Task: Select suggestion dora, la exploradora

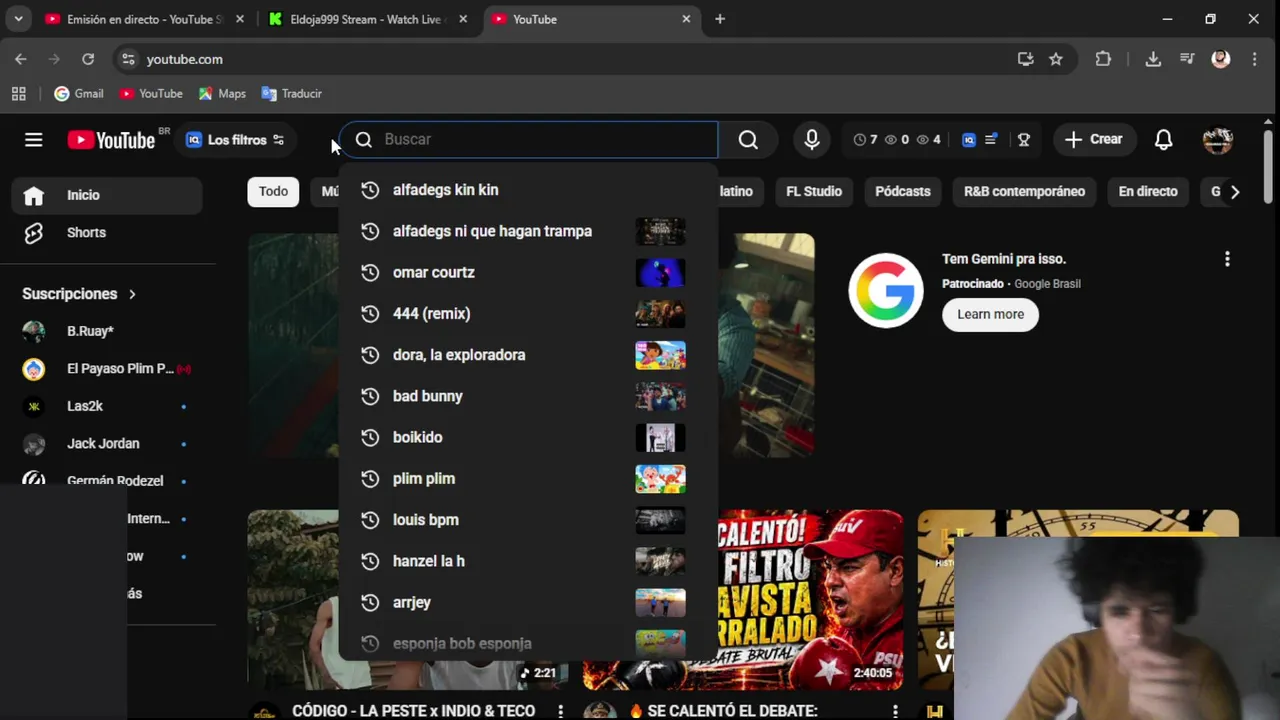Action: tap(528, 355)
